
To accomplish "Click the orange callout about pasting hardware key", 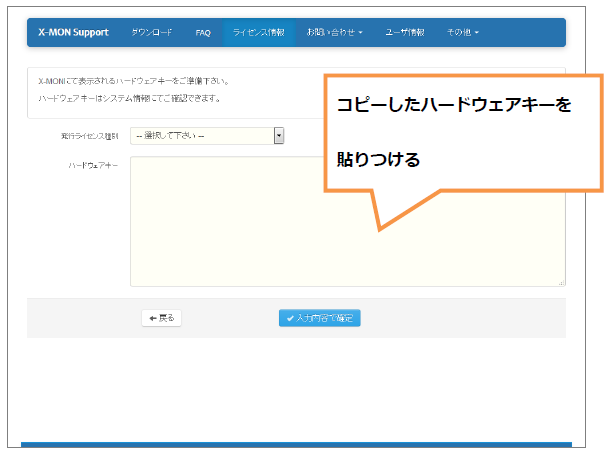I will 464,130.
